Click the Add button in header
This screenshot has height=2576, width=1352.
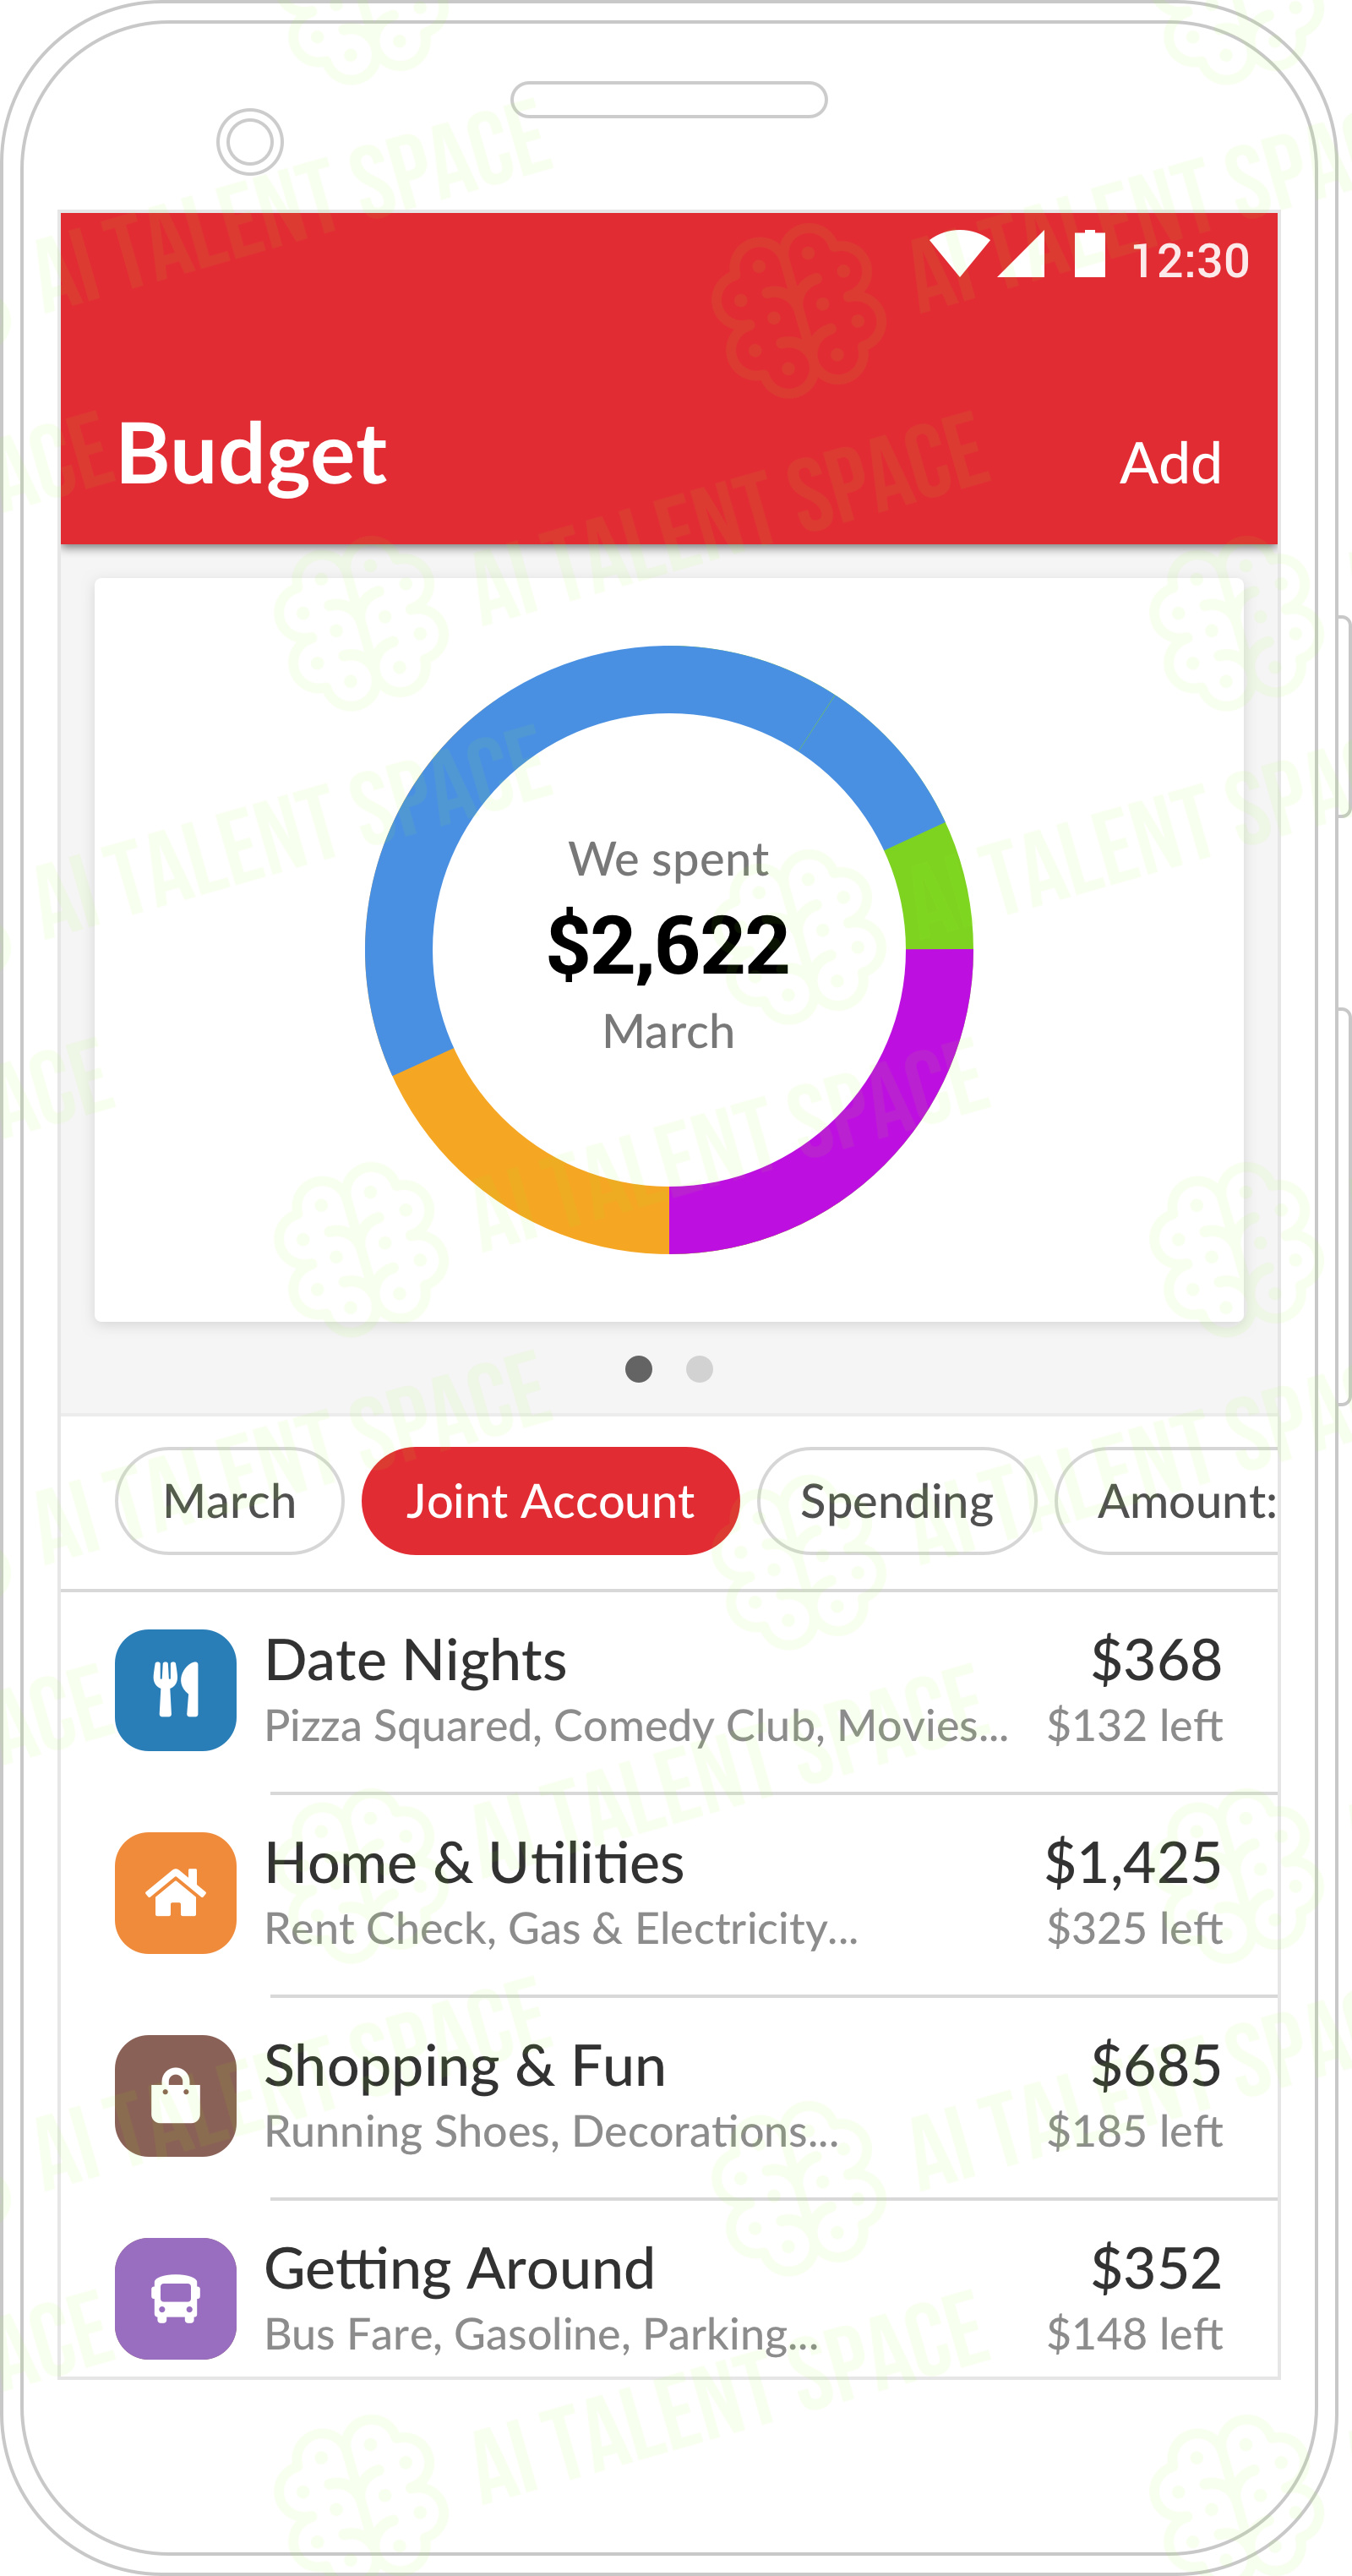pyautogui.click(x=1170, y=463)
